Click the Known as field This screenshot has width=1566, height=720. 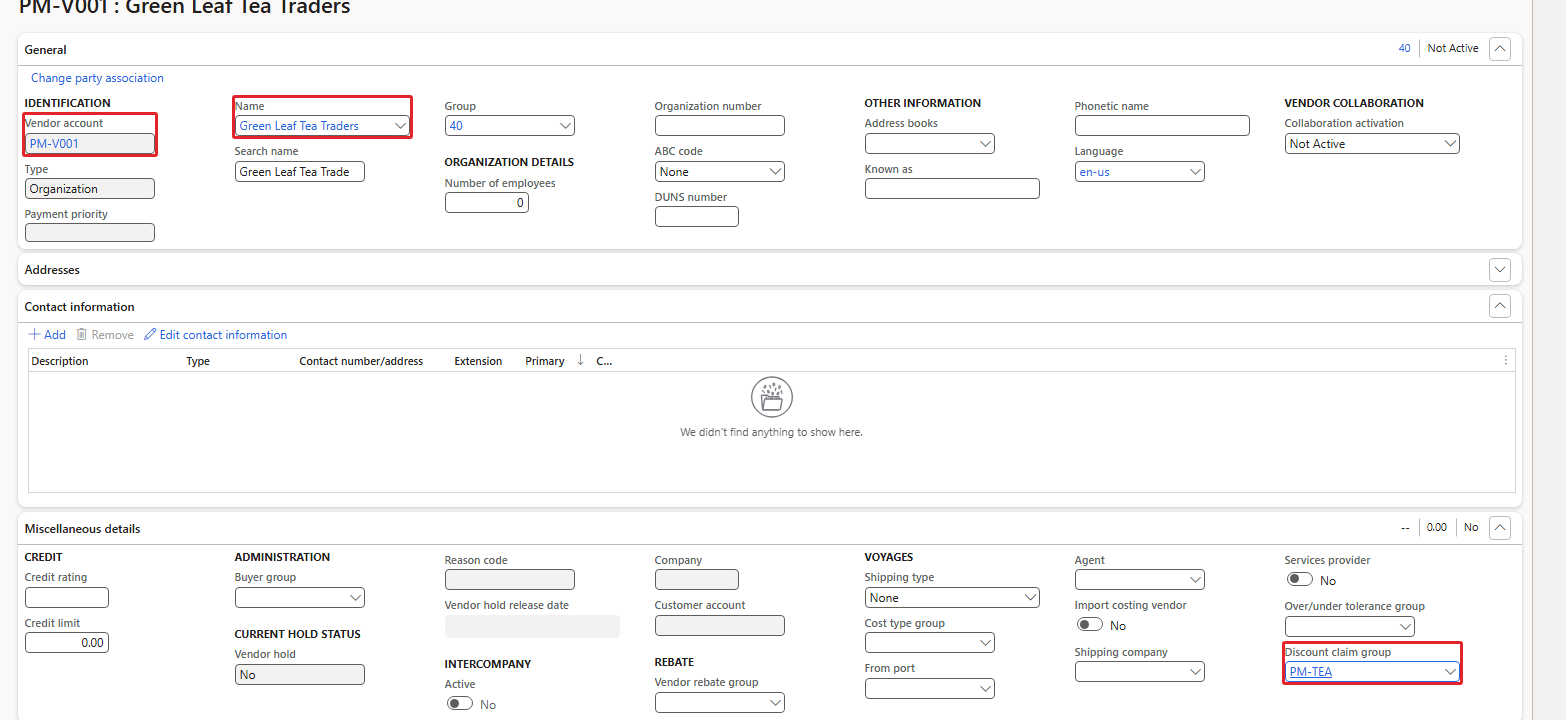(952, 189)
